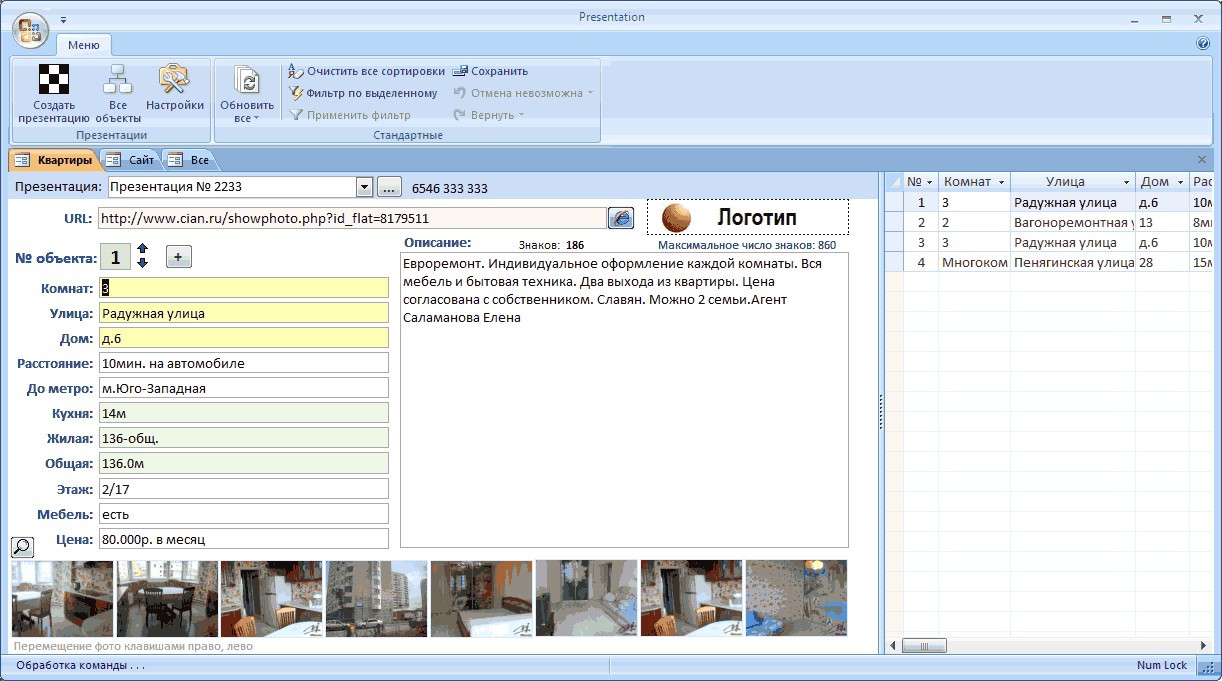This screenshot has width=1222, height=681.
Task: Click the До метро field
Action: click(243, 388)
